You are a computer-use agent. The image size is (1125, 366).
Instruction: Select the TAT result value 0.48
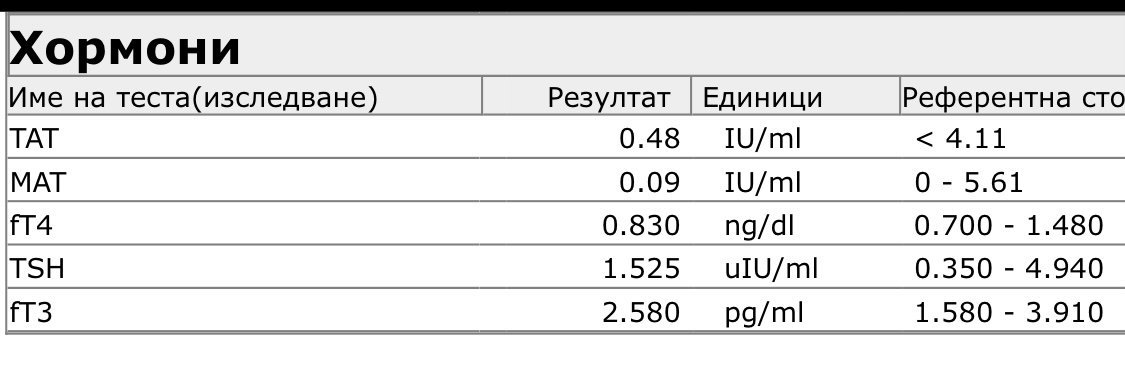pos(649,139)
